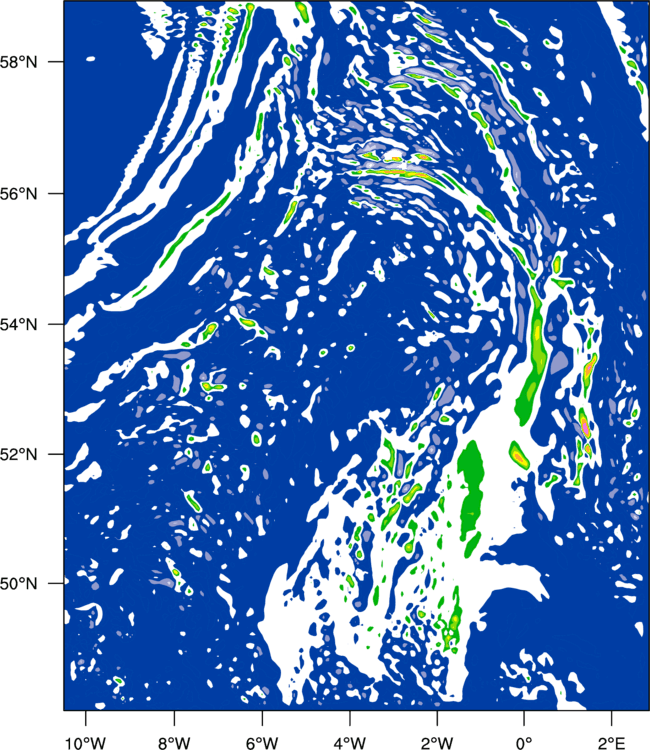The width and height of the screenshot is (650, 750).
Task: Click the 2°E longitude label
Action: click(x=612, y=743)
